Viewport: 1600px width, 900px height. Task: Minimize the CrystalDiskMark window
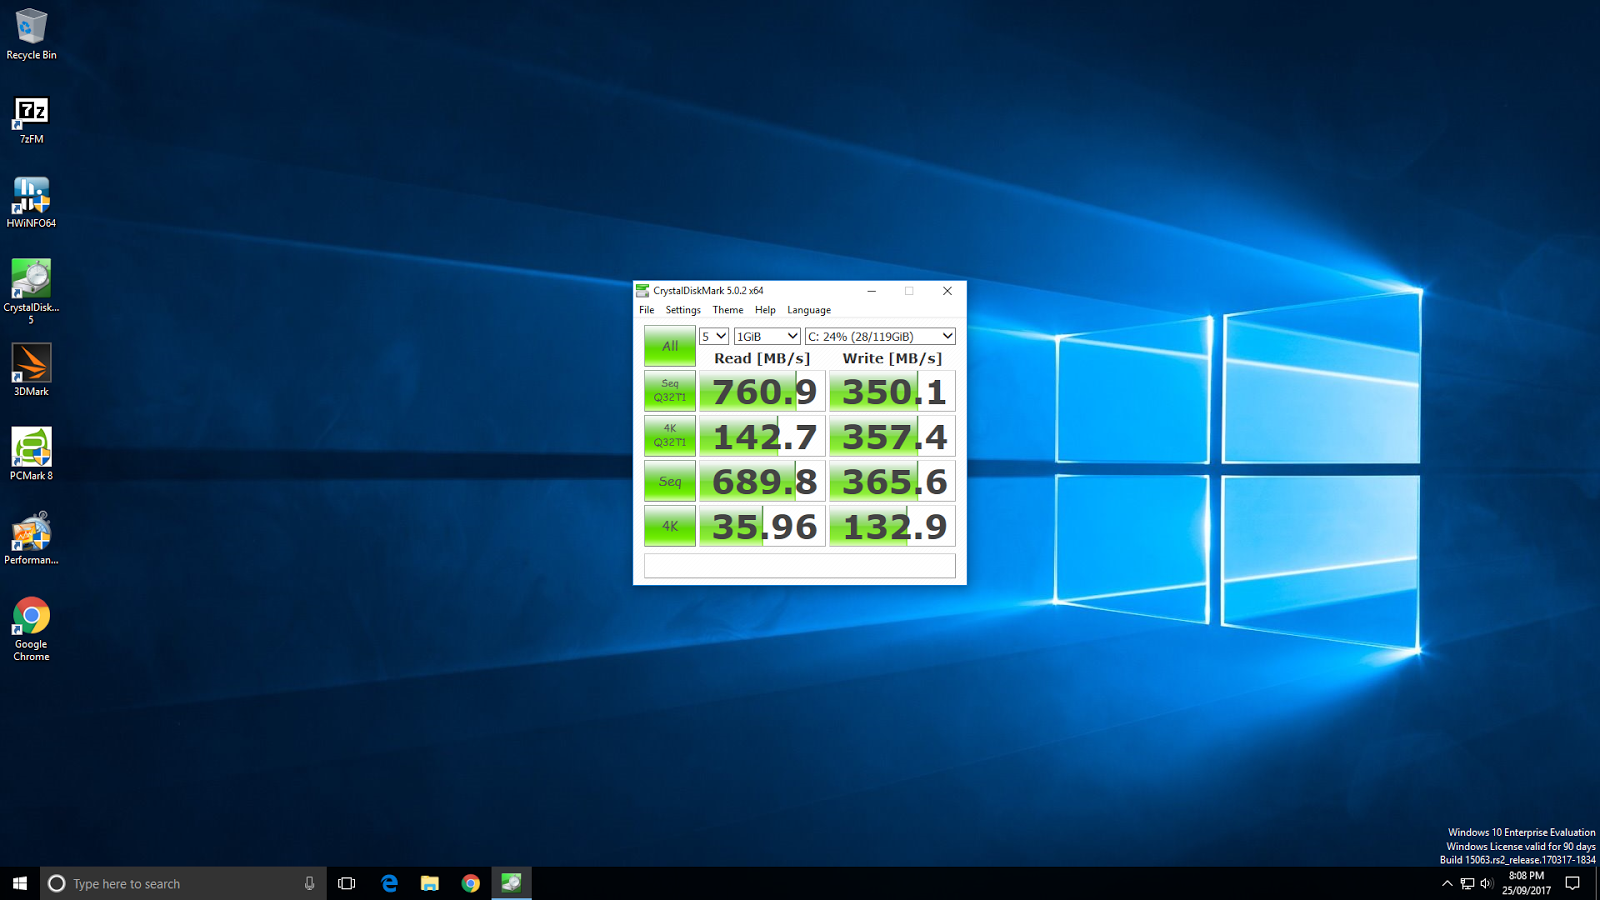coord(871,291)
